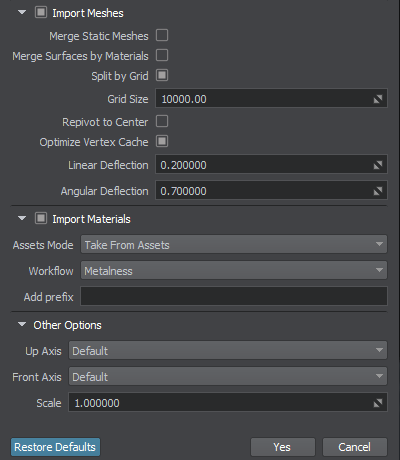Click the Restore Defaults button

[55, 447]
